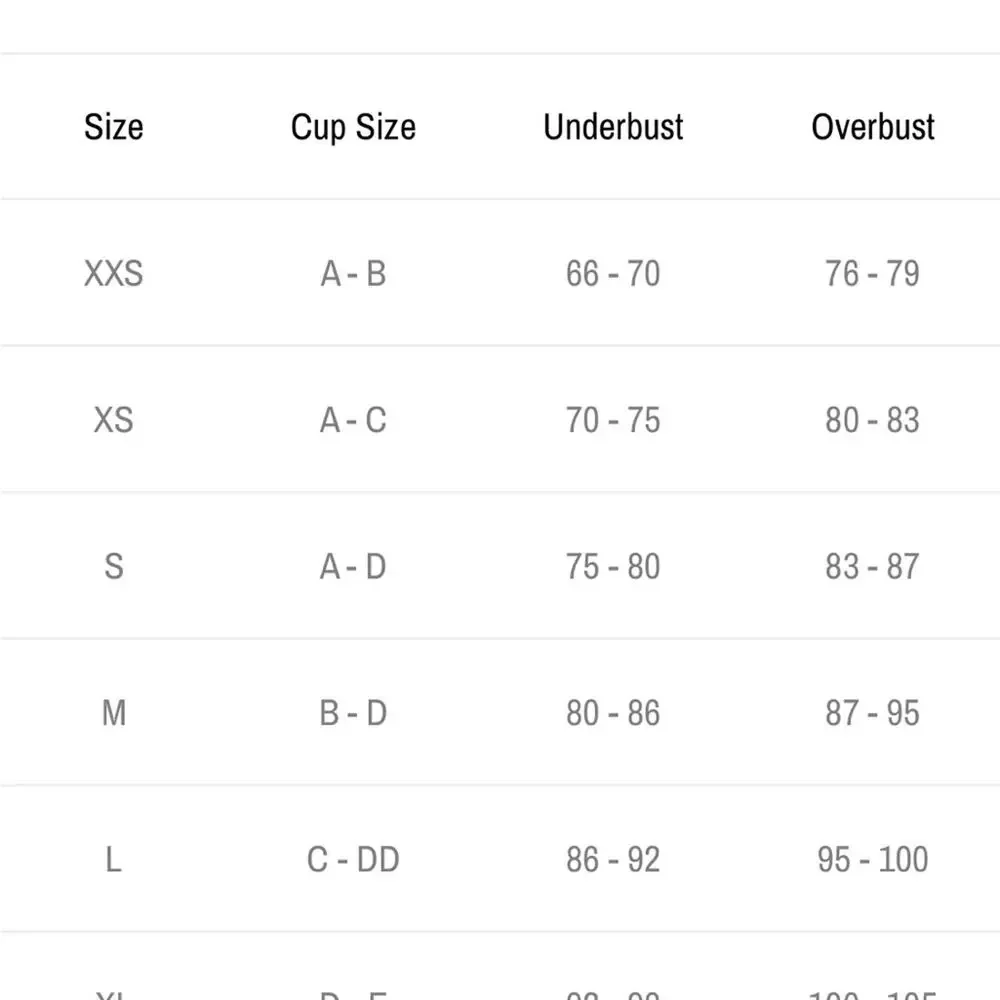Click the Cup Size column header
Image resolution: width=1000 pixels, height=1000 pixels.
tap(353, 128)
